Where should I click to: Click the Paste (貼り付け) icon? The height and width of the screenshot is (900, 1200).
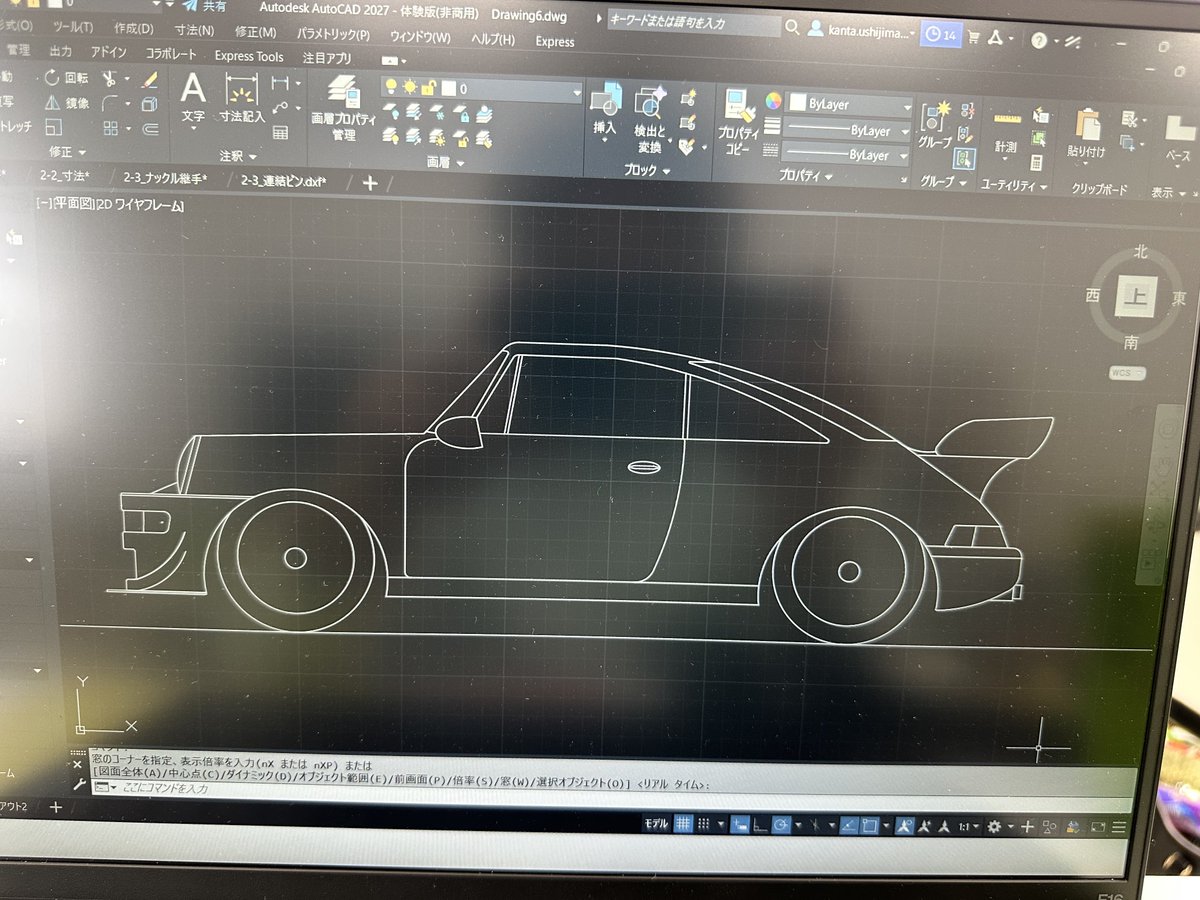click(1088, 133)
